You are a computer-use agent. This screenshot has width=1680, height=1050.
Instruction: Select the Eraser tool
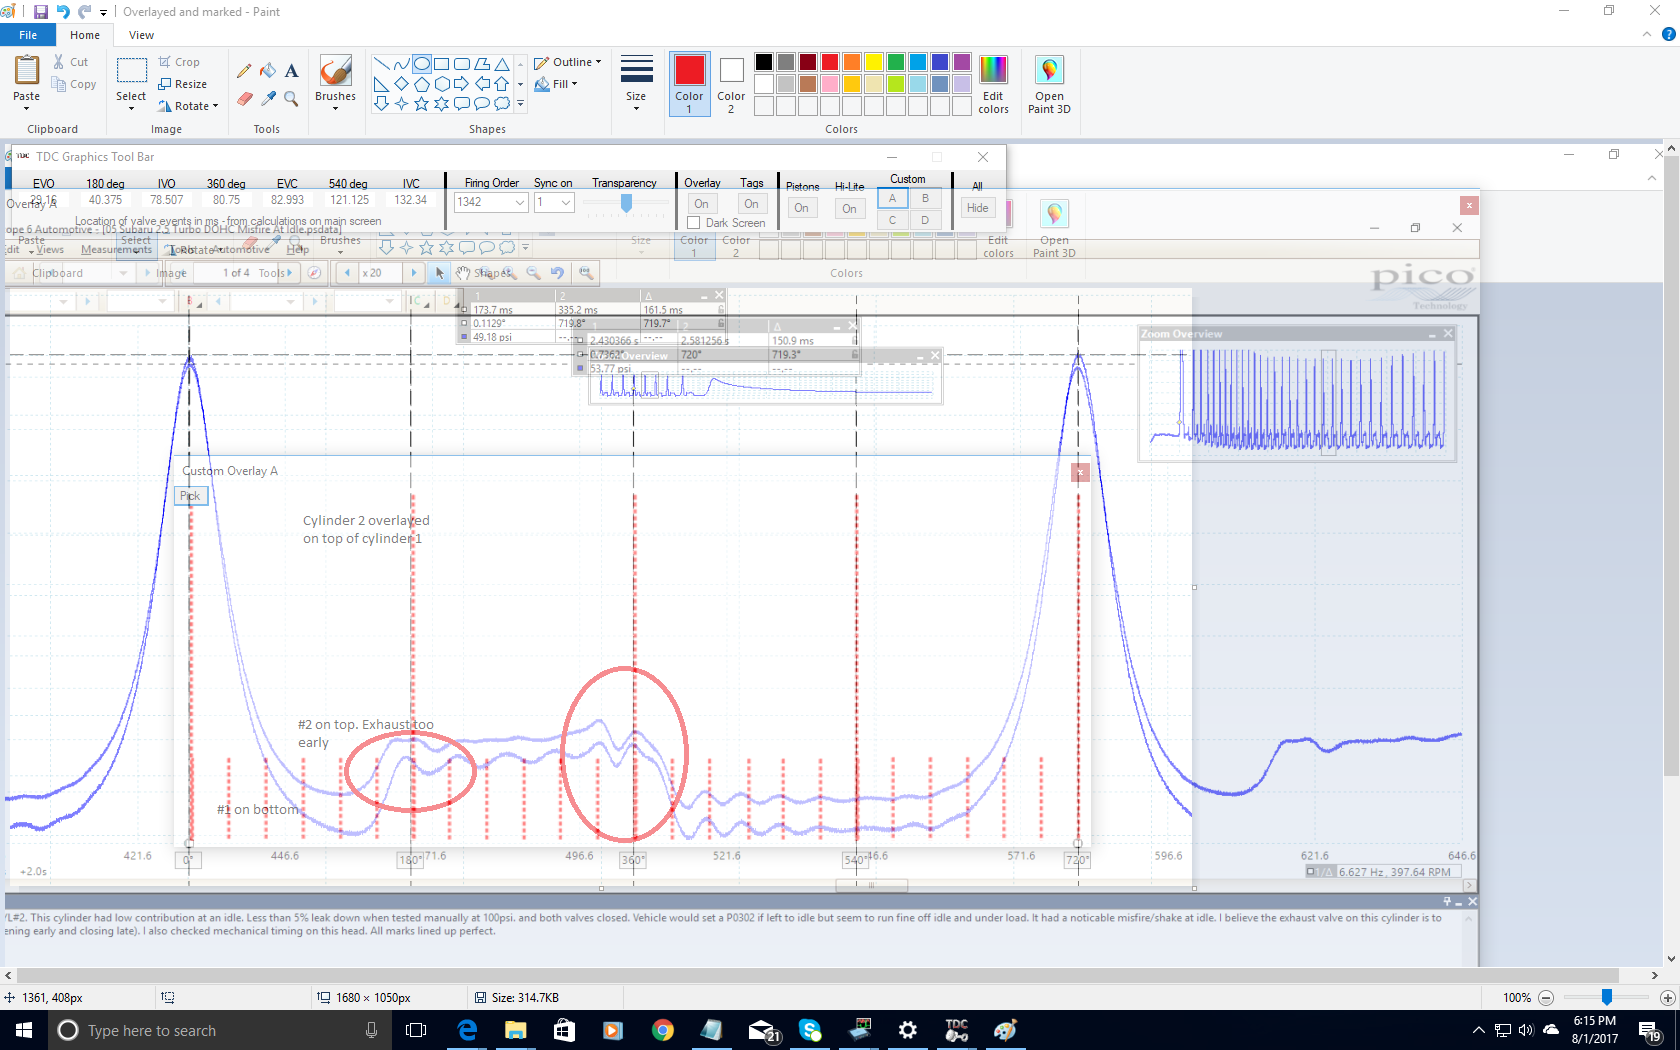coord(243,98)
